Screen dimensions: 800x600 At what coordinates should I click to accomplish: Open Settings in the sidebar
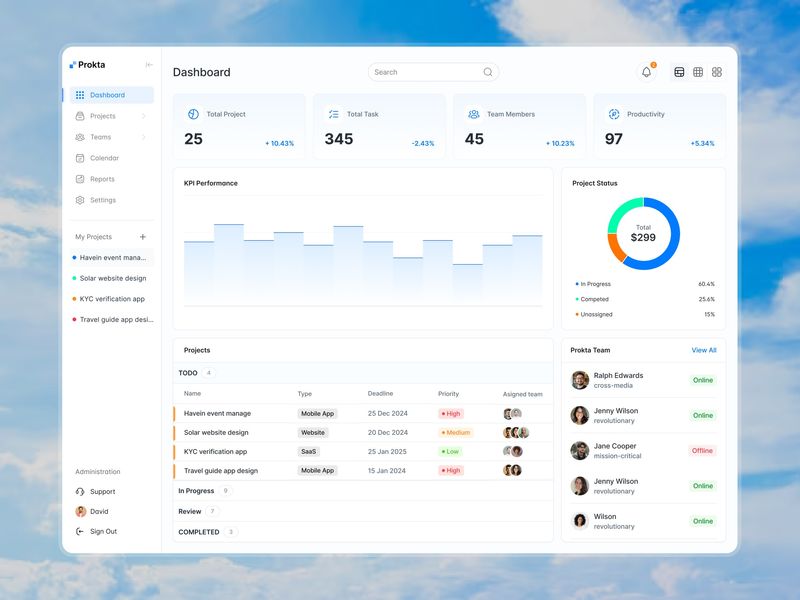(103, 199)
